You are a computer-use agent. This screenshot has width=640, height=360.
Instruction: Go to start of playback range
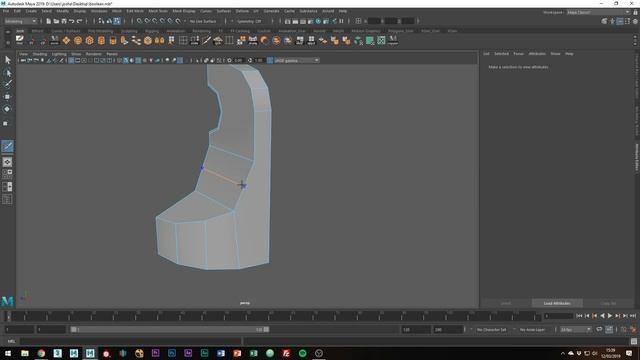click(x=579, y=316)
